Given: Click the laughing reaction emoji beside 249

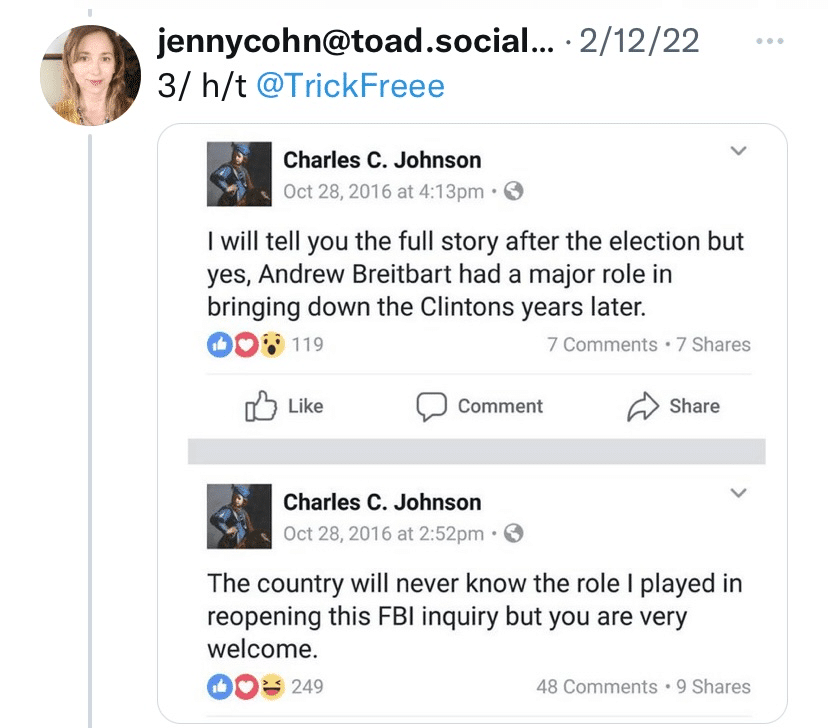Looking at the screenshot, I should tap(272, 687).
